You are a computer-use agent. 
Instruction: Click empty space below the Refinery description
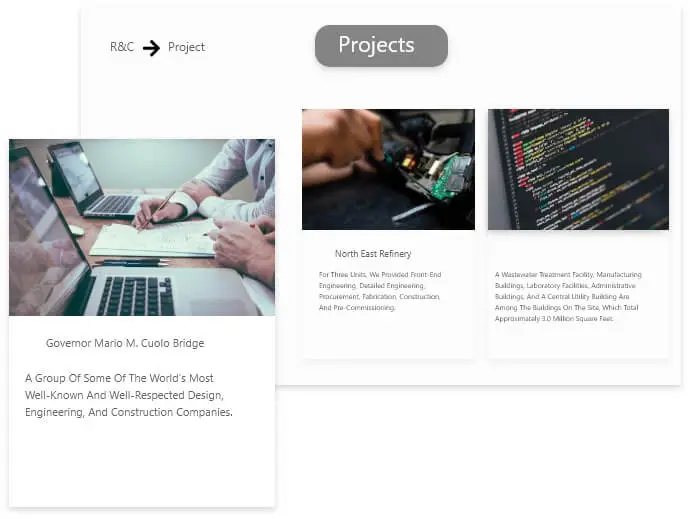click(388, 335)
